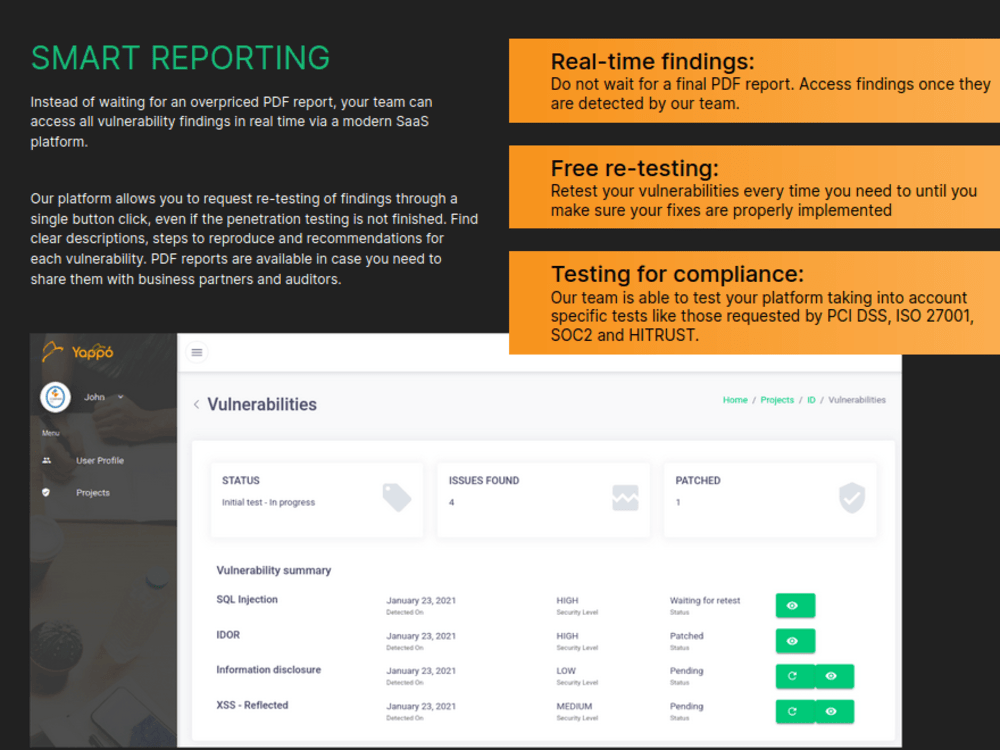Show details of XSS - Reflected finding
This screenshot has width=1000, height=750.
click(833, 711)
